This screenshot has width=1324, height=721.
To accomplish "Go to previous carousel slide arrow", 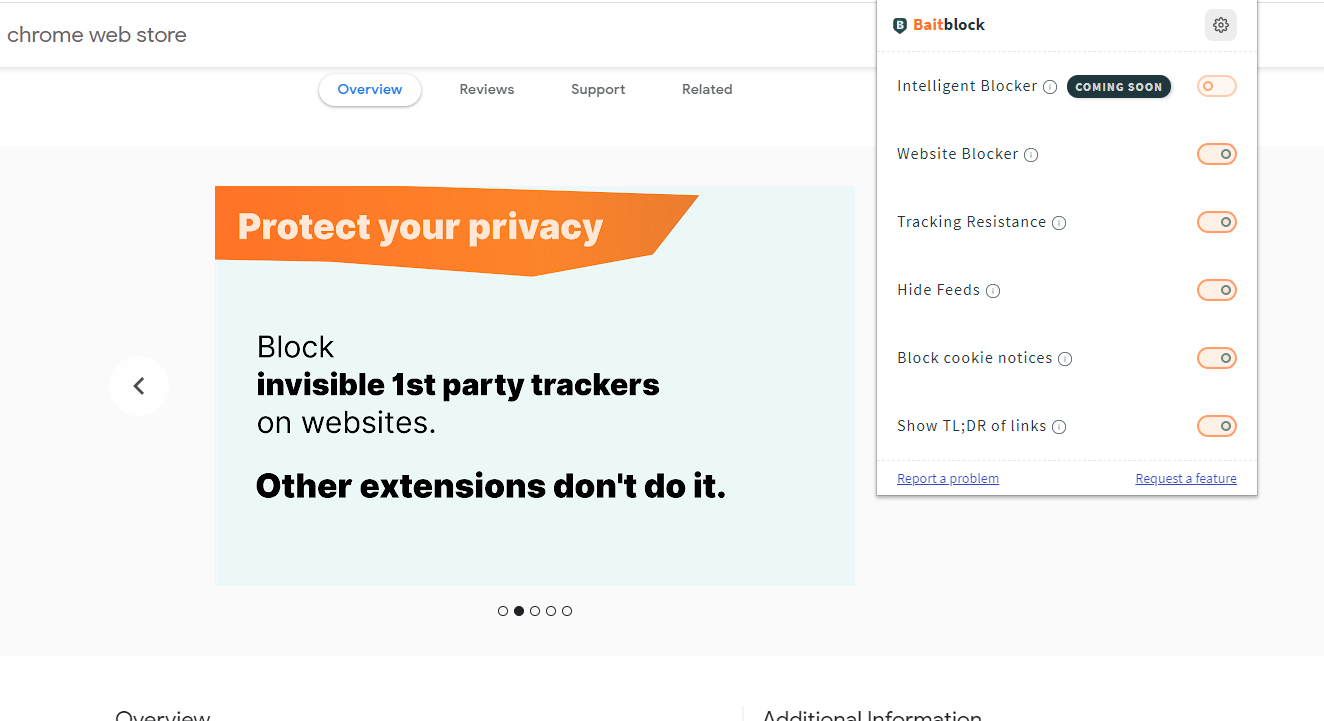I will tap(139, 386).
